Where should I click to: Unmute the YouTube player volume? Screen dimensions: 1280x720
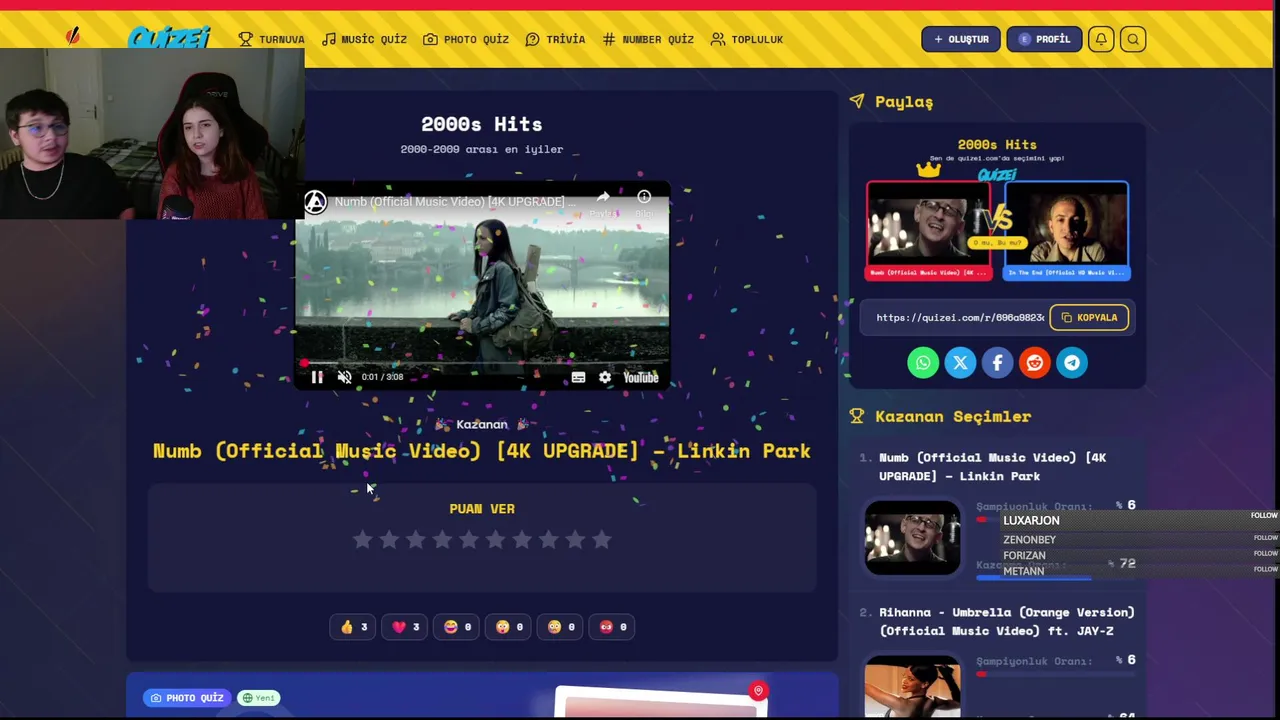pos(344,377)
